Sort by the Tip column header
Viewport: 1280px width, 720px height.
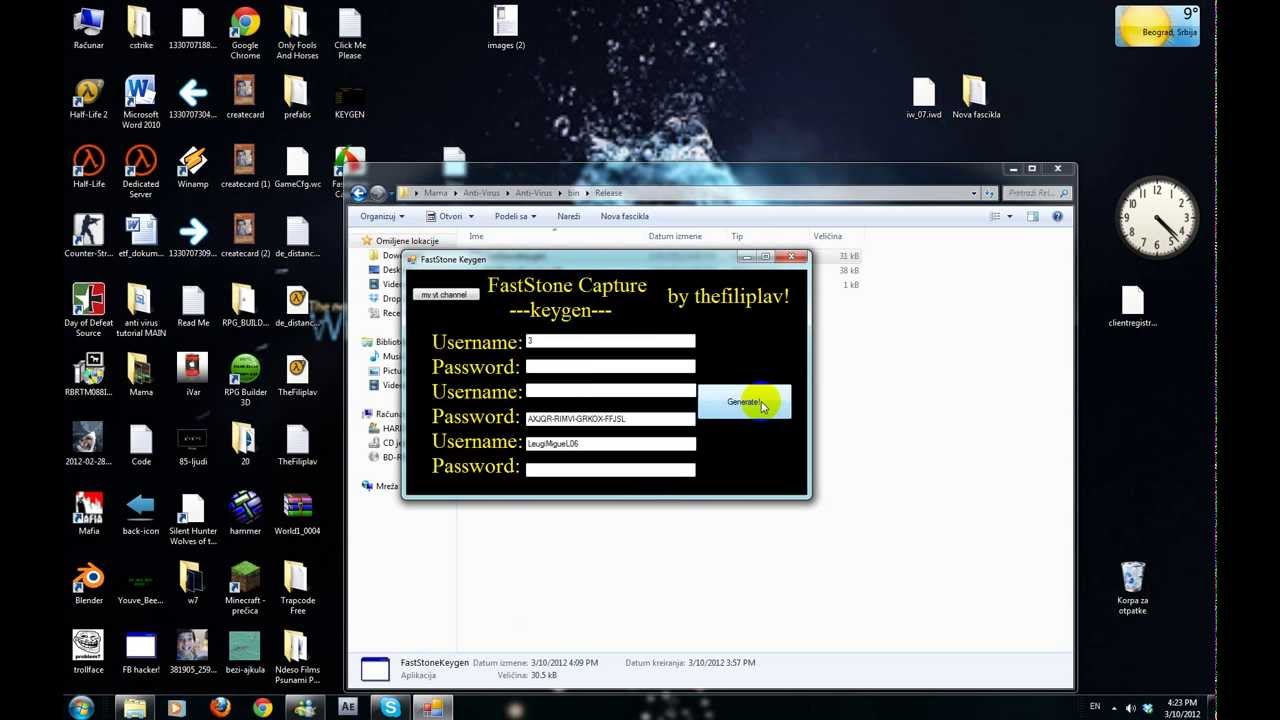click(737, 236)
